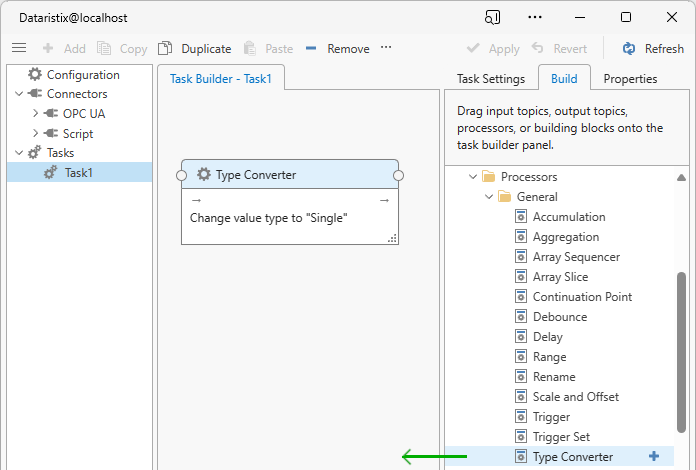Screen dimensions: 696x470
Task: Click the Duplicate page icon
Action: pos(165,48)
